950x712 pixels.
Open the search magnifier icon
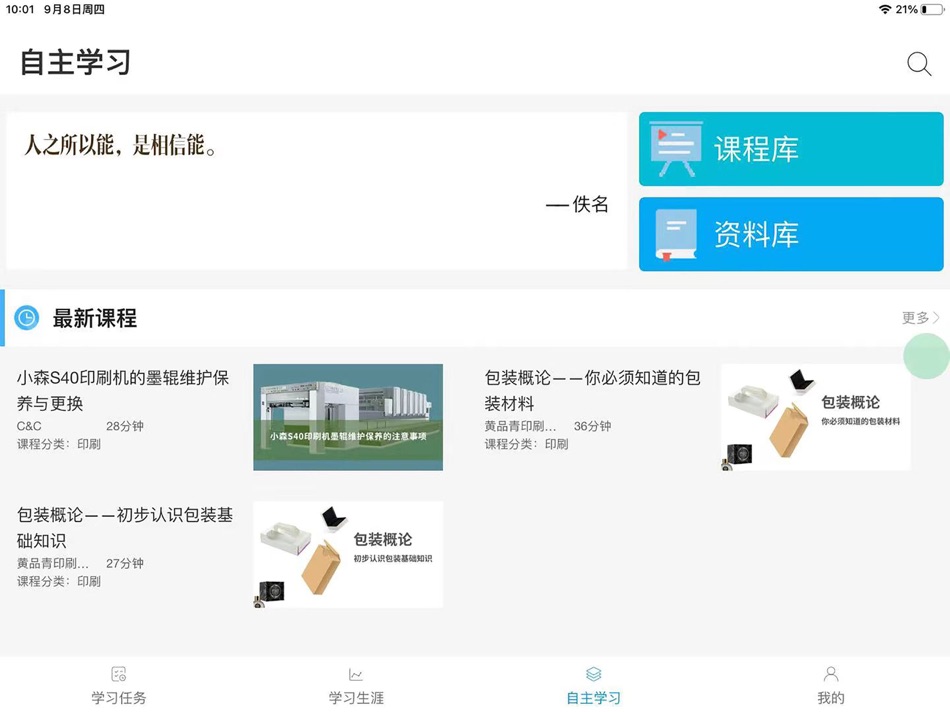(x=919, y=64)
